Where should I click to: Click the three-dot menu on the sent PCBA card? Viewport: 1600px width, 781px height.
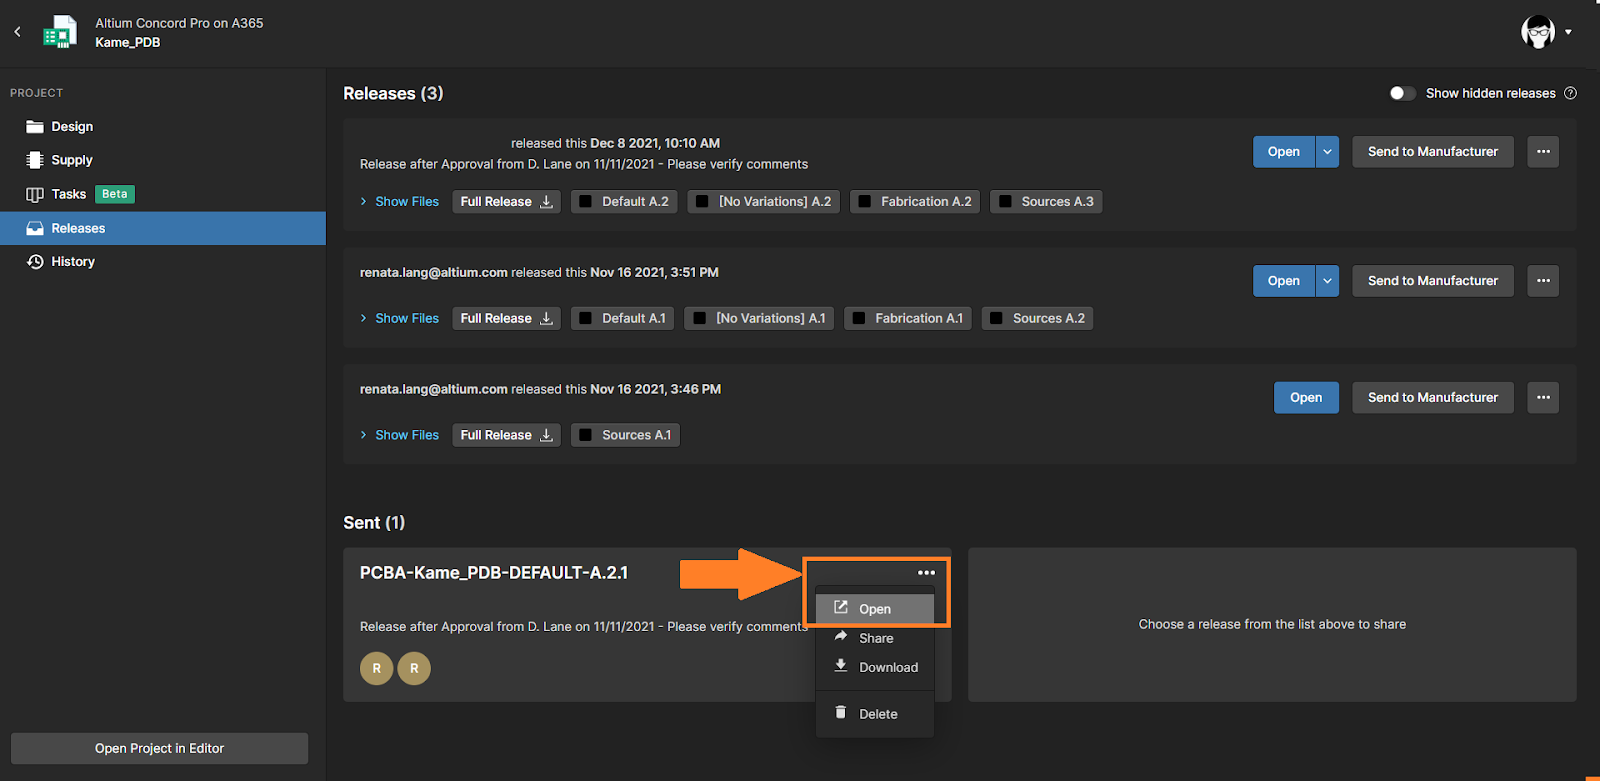(x=926, y=573)
